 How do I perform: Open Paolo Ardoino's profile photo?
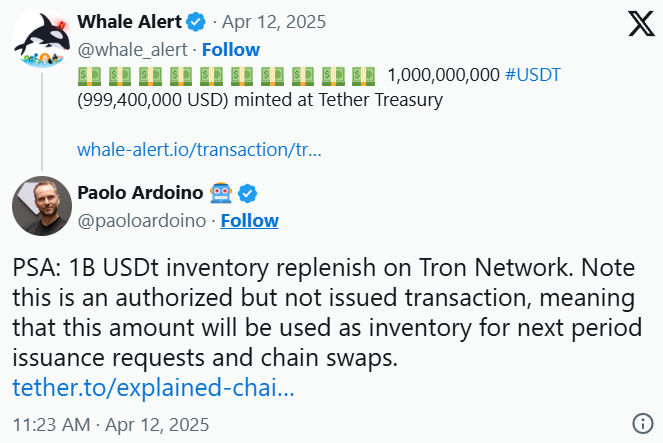[41, 207]
